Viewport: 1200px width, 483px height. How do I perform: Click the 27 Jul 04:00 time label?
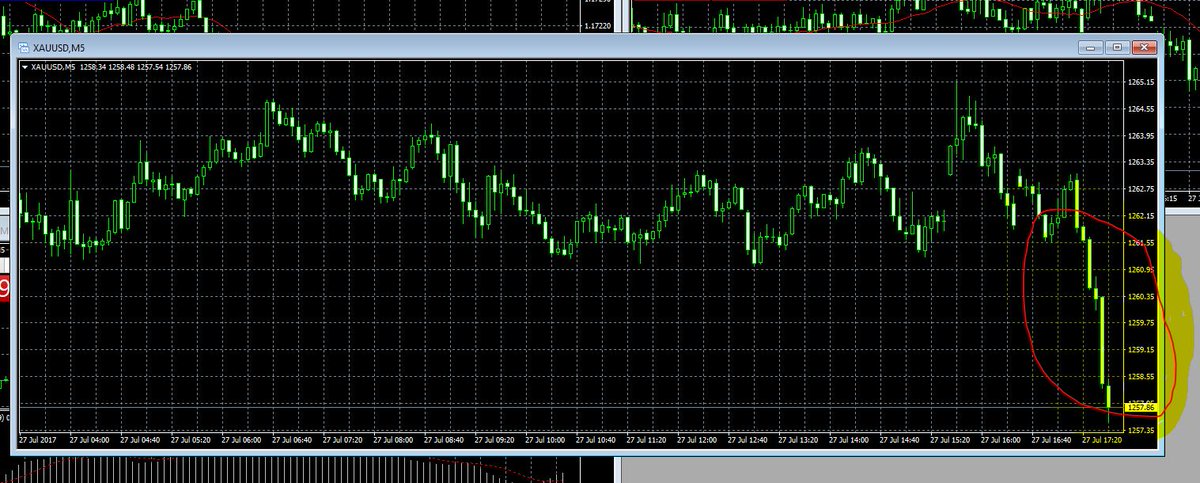90,438
